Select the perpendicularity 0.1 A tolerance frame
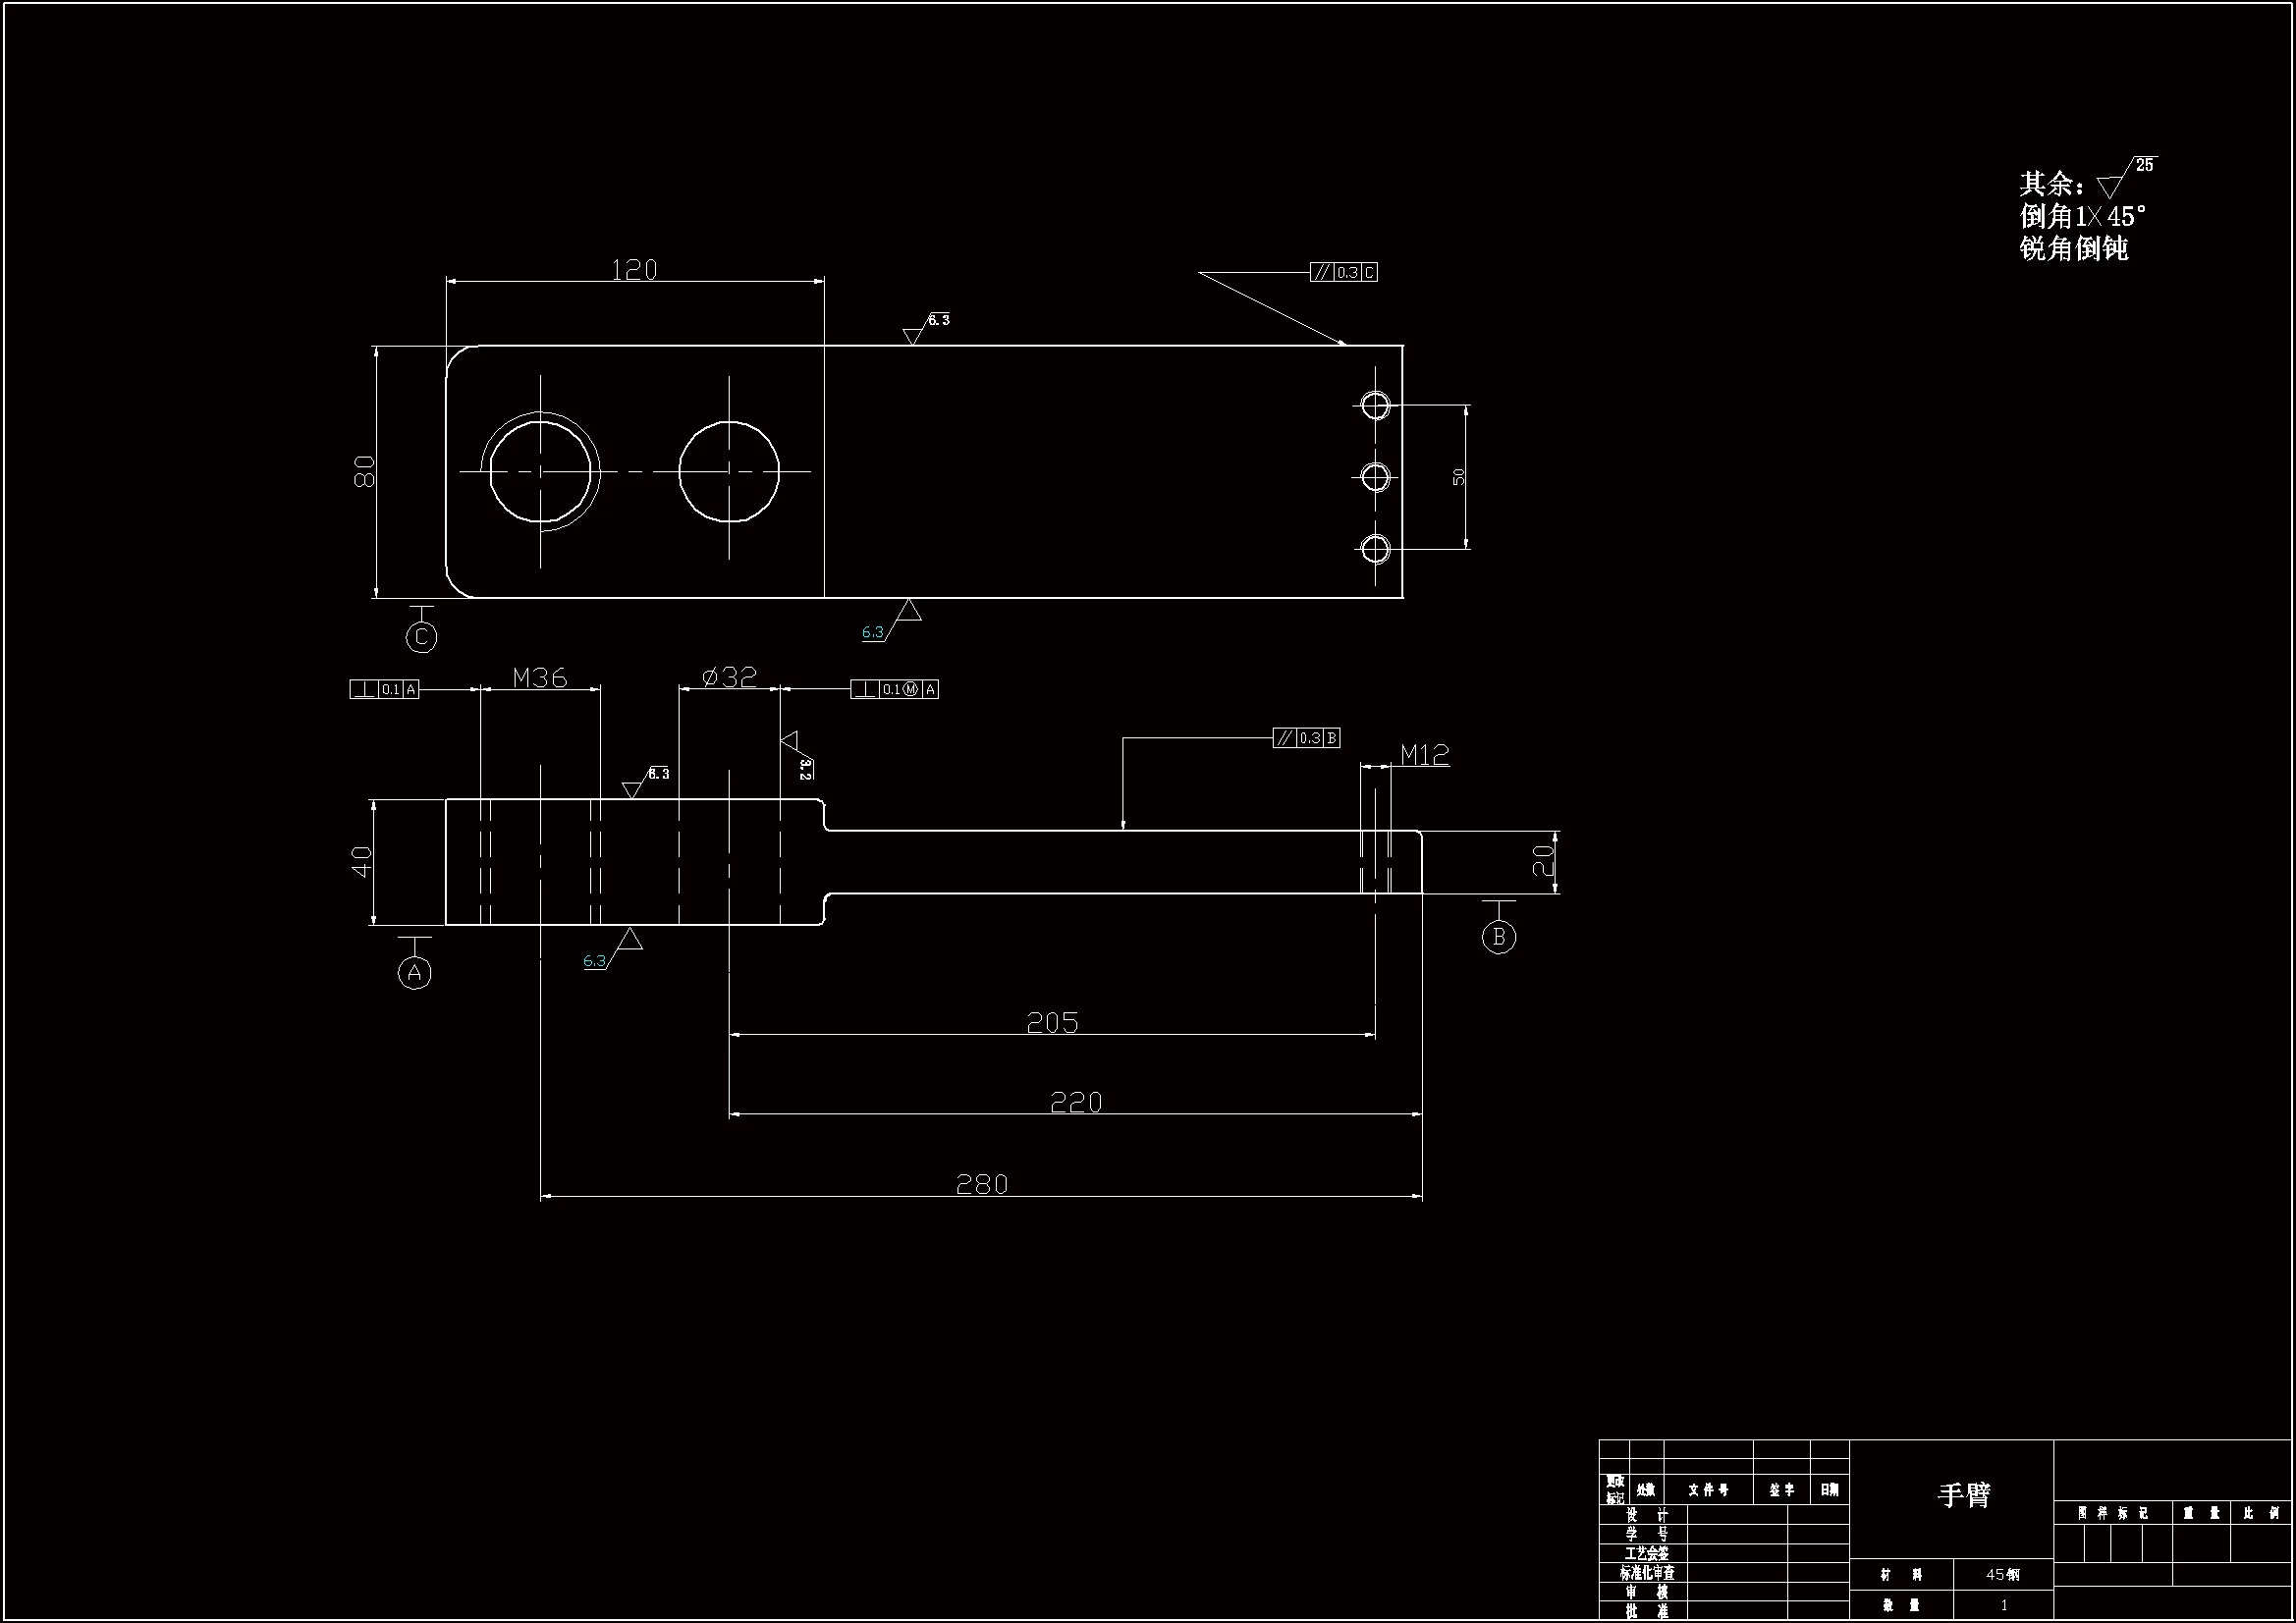Image resolution: width=2296 pixels, height=1623 pixels. 384,689
